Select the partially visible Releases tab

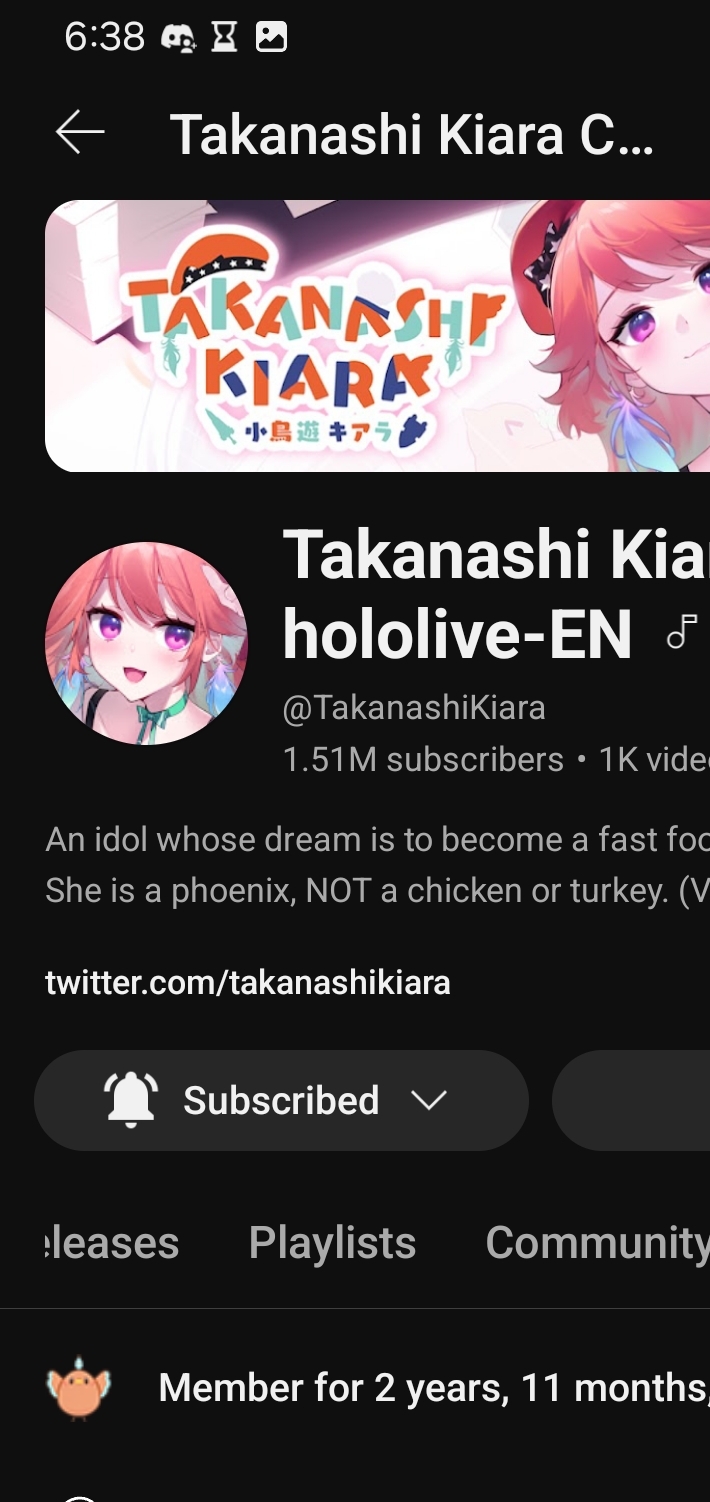point(113,1243)
